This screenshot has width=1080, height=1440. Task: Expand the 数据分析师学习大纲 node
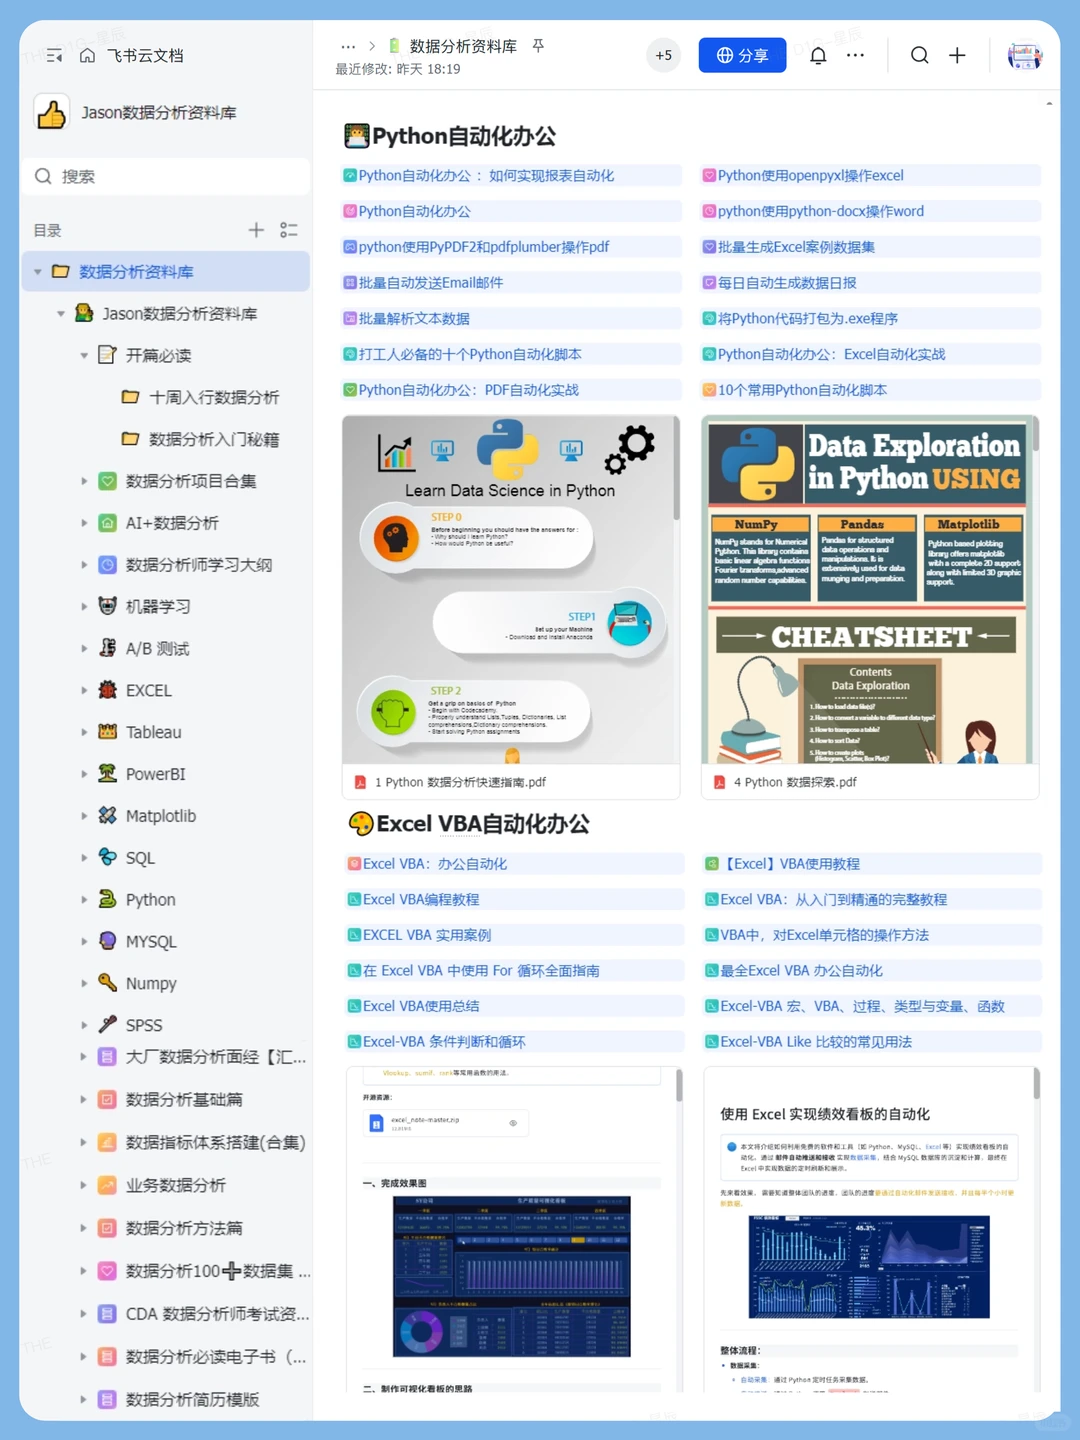tap(84, 565)
